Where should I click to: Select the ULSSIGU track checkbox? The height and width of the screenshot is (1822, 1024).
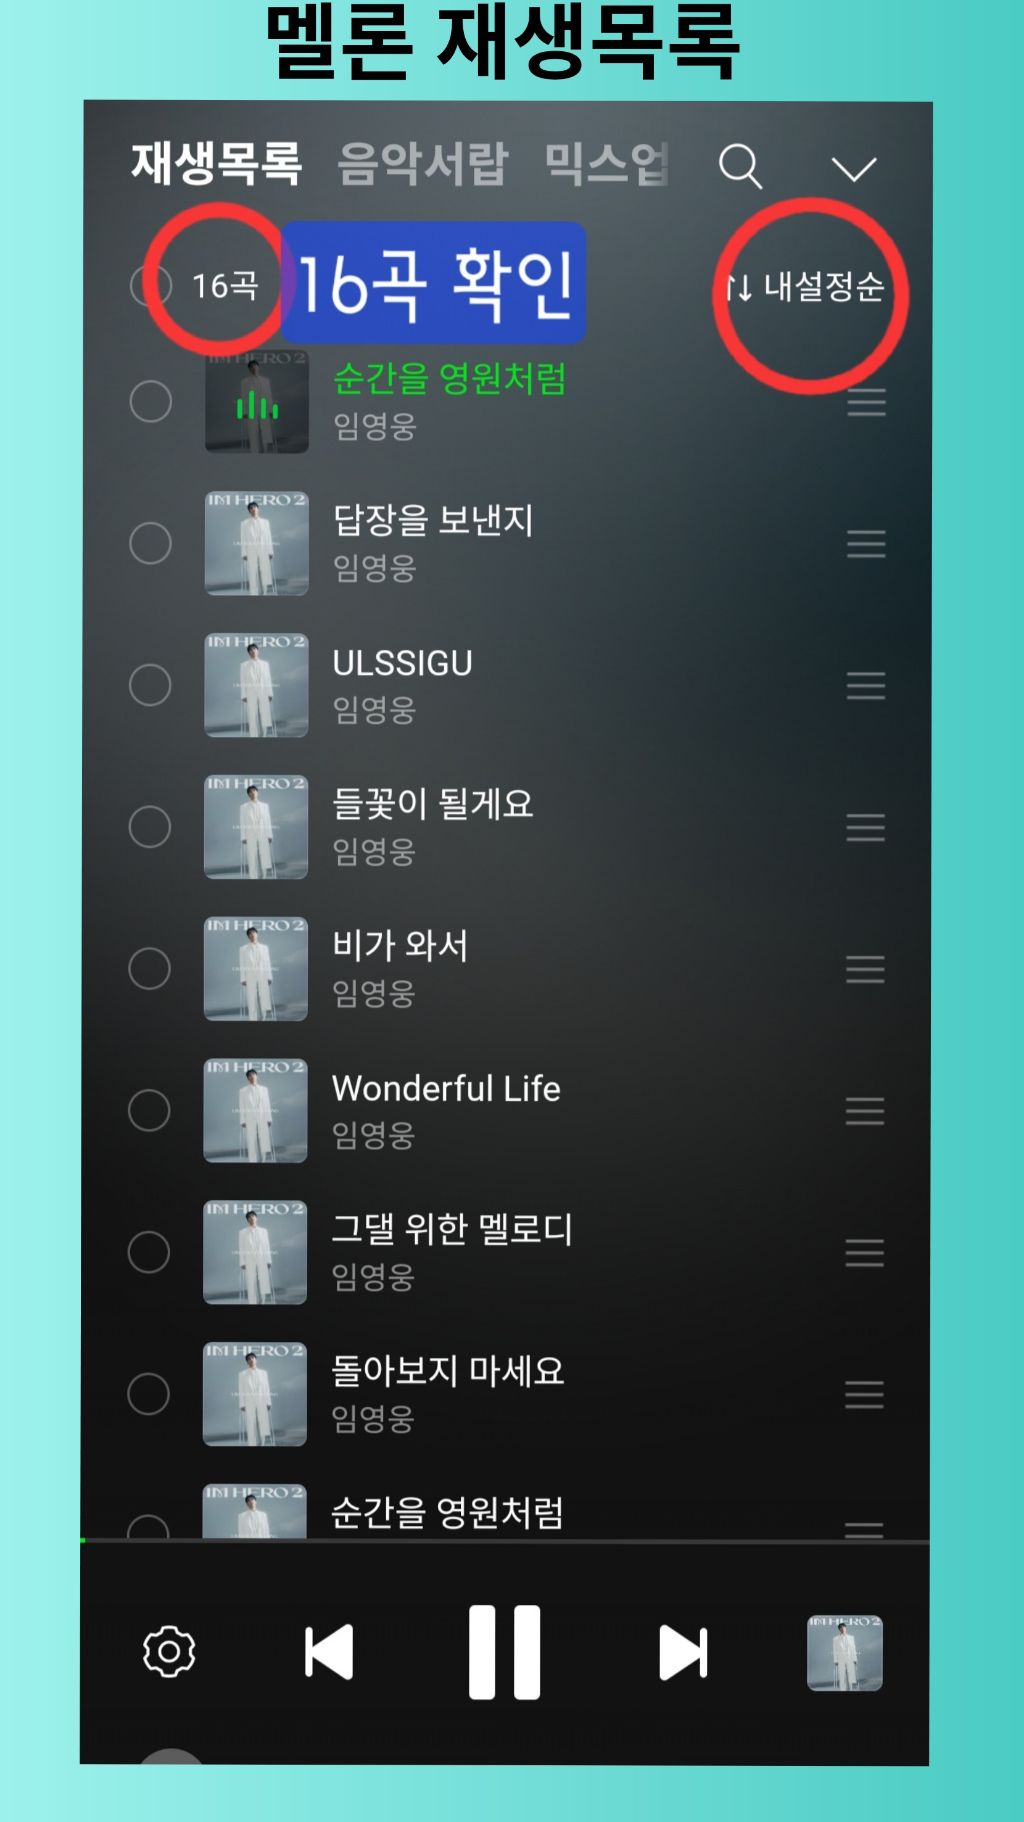pos(151,685)
